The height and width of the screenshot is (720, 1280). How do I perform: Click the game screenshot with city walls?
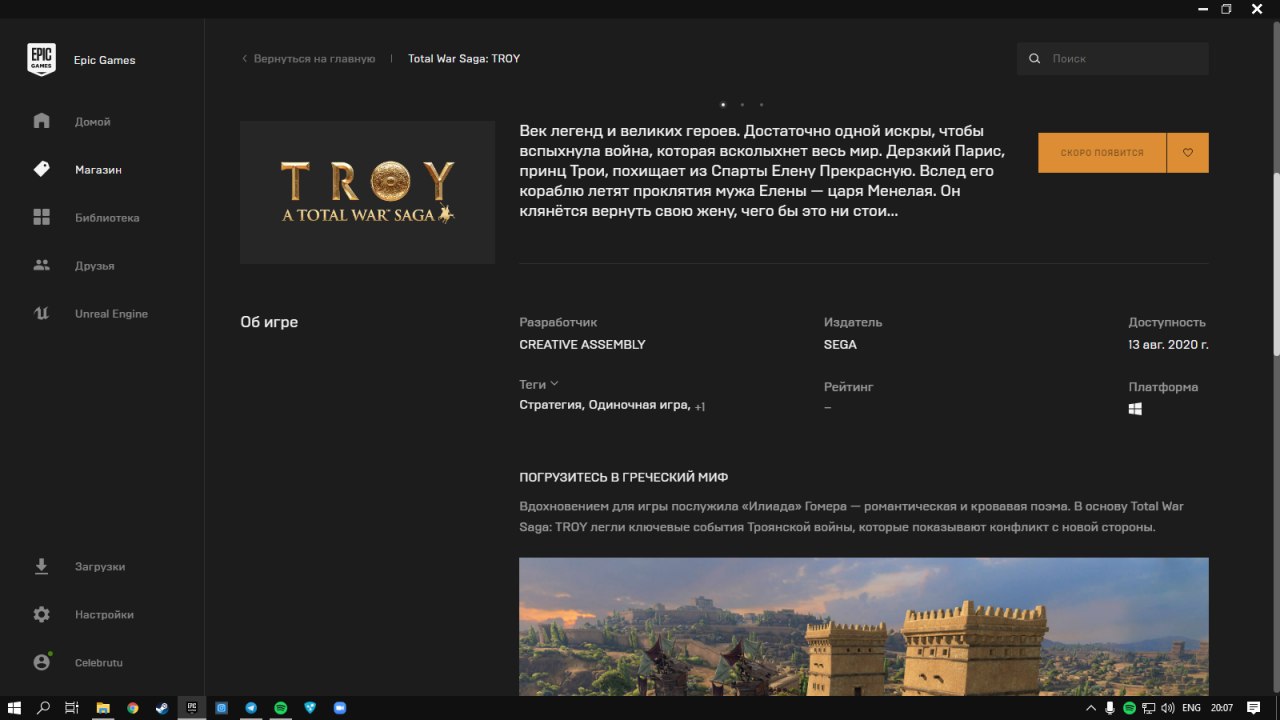pyautogui.click(x=864, y=626)
